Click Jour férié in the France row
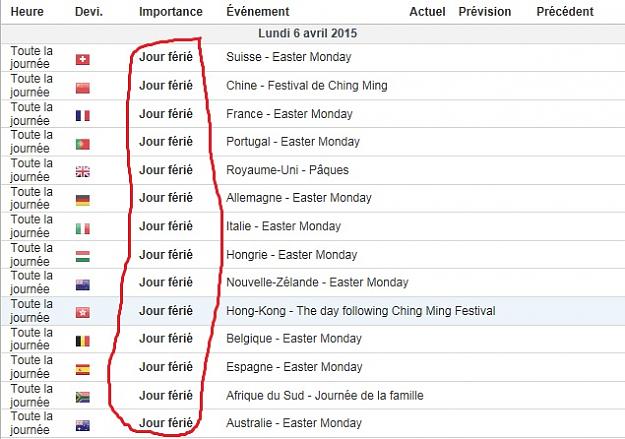The image size is (625, 439). pos(166,114)
